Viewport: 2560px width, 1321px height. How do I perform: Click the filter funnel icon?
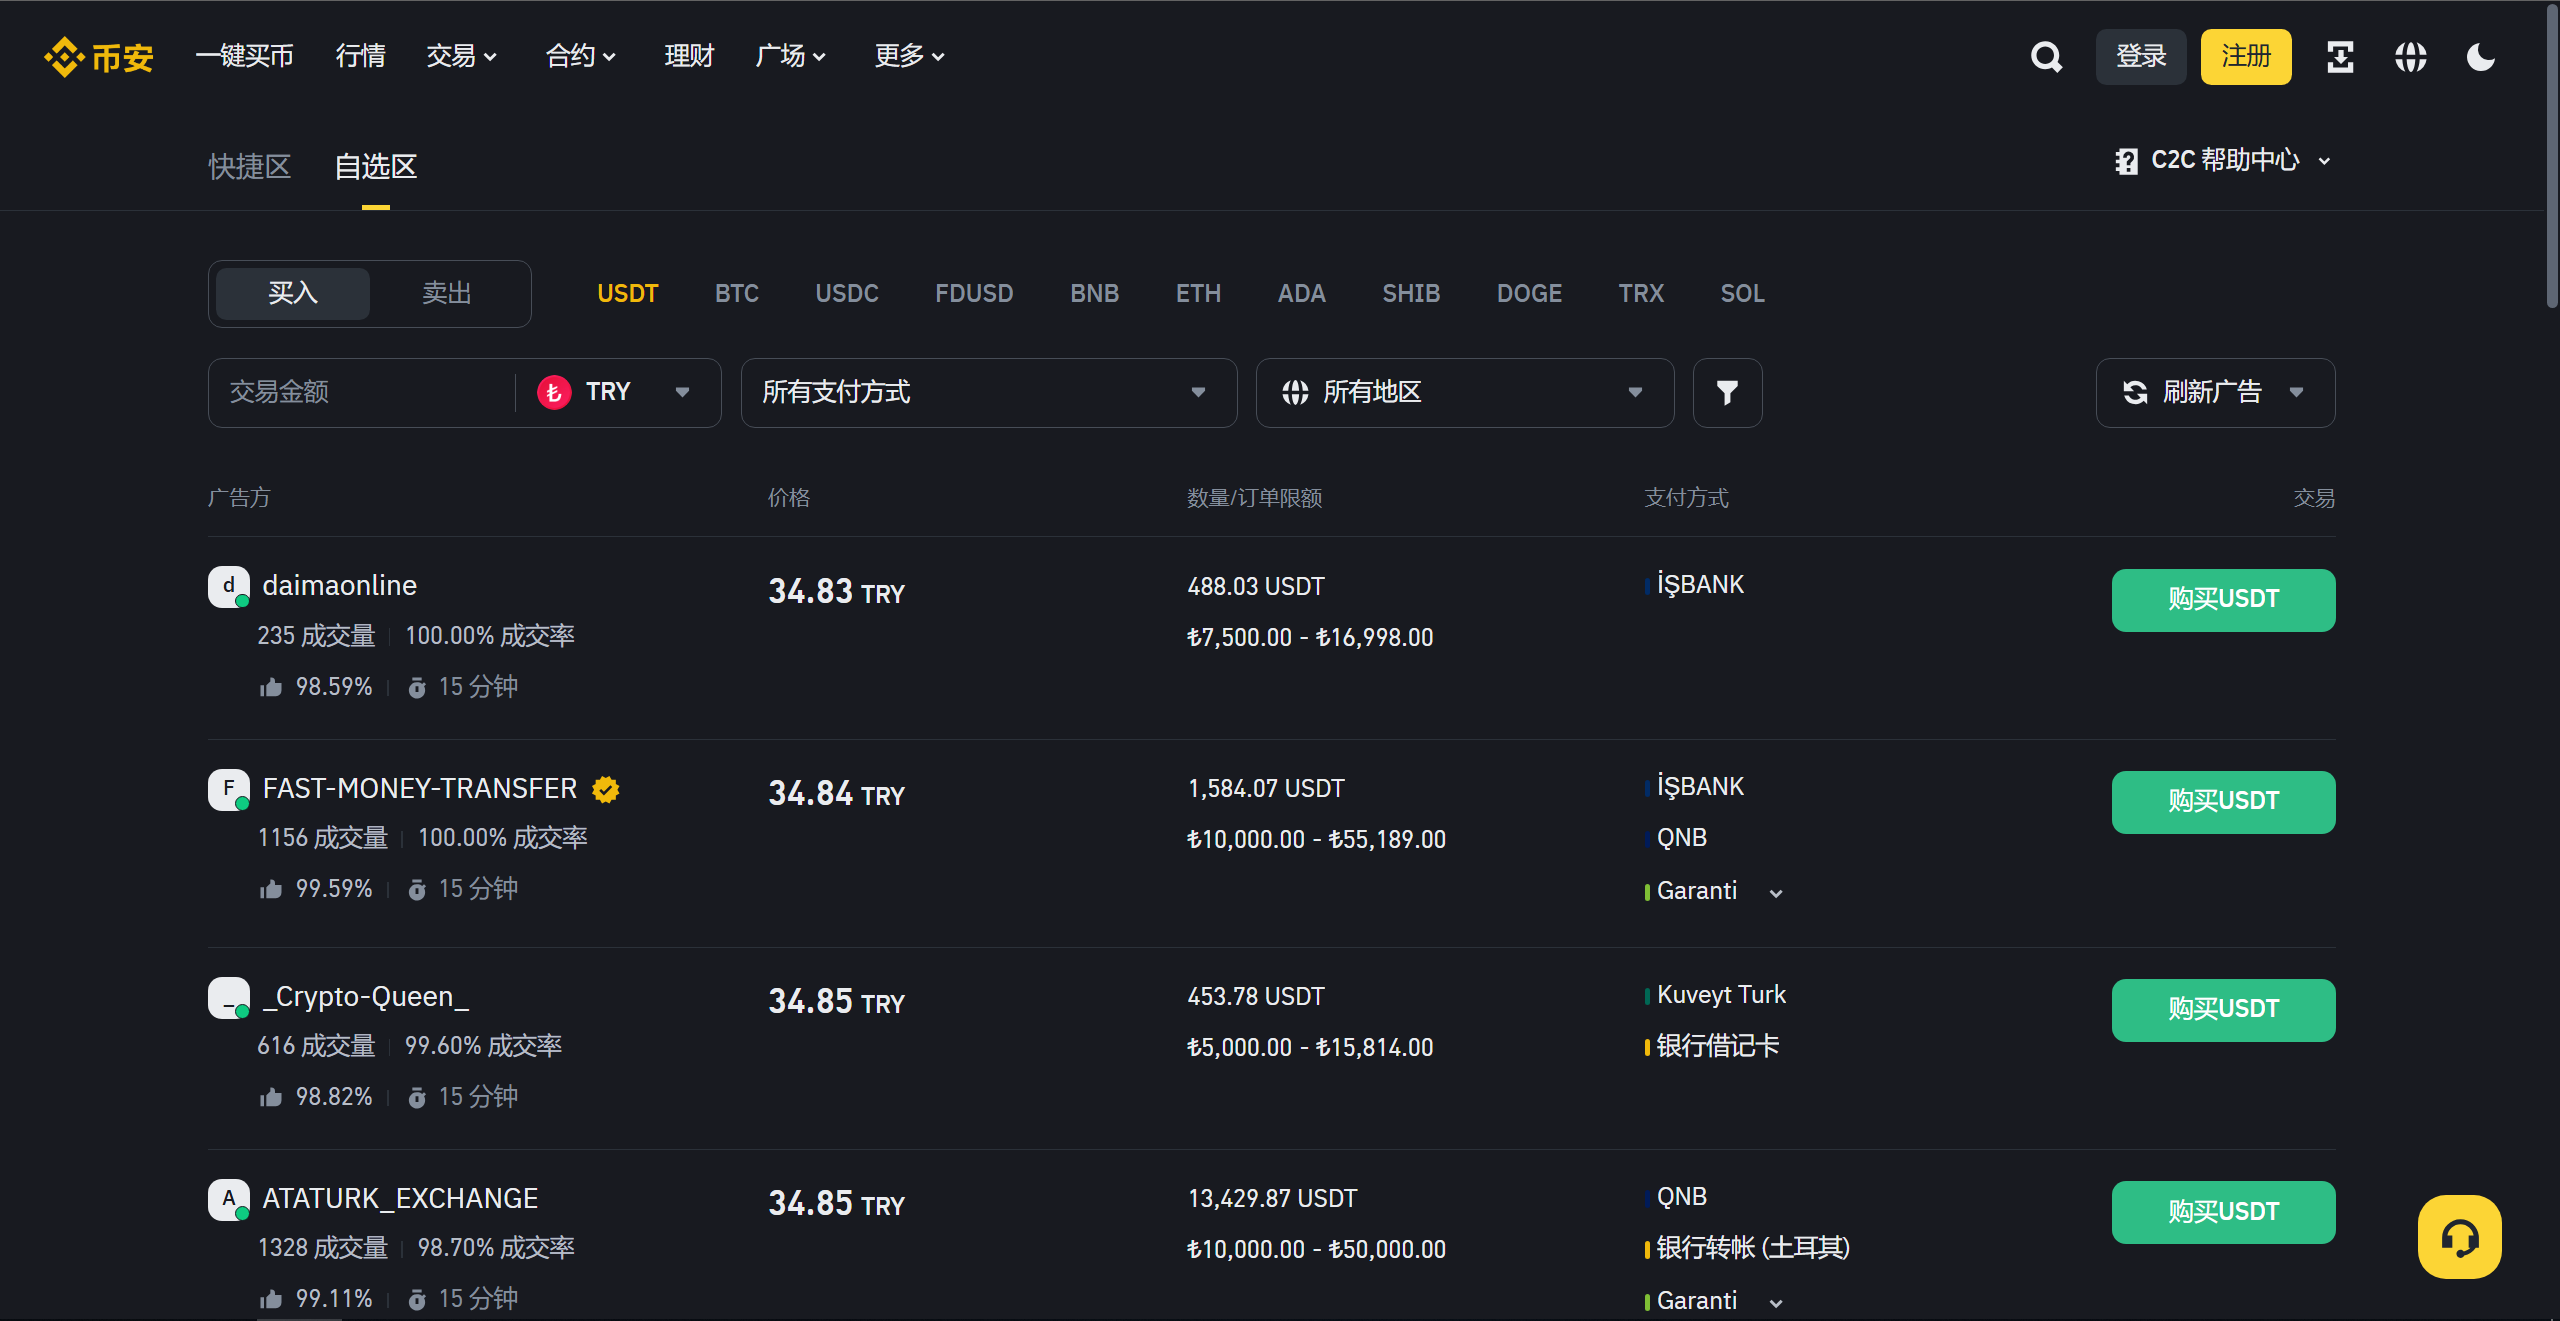(x=1727, y=393)
